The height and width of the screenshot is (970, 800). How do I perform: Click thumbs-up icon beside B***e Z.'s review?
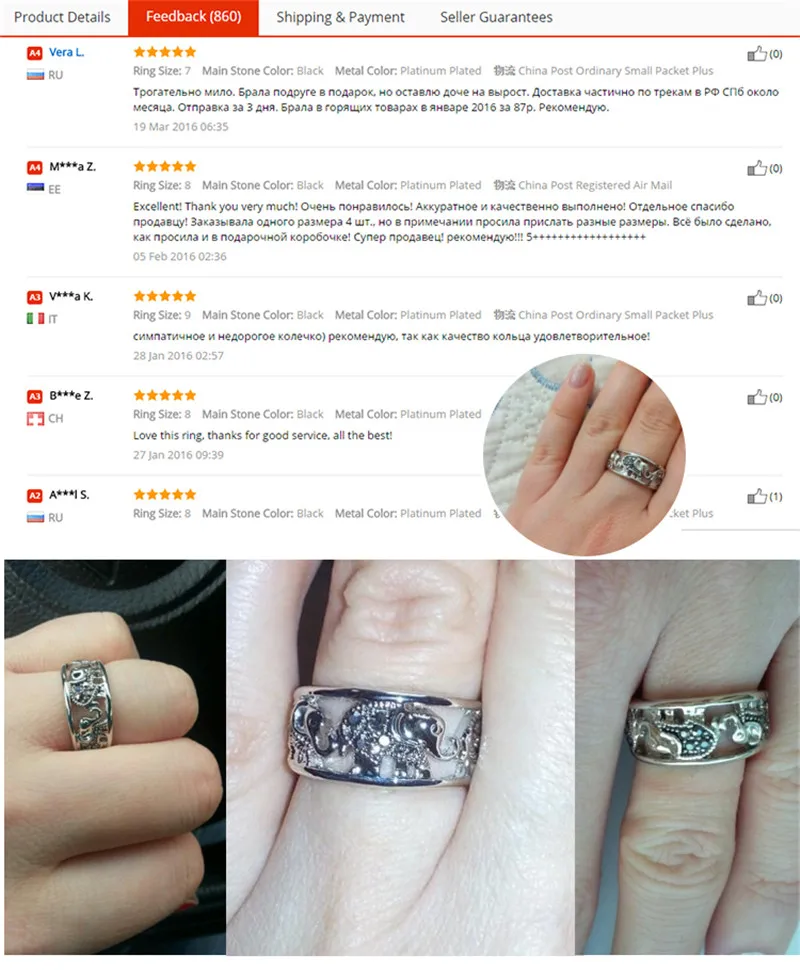757,397
